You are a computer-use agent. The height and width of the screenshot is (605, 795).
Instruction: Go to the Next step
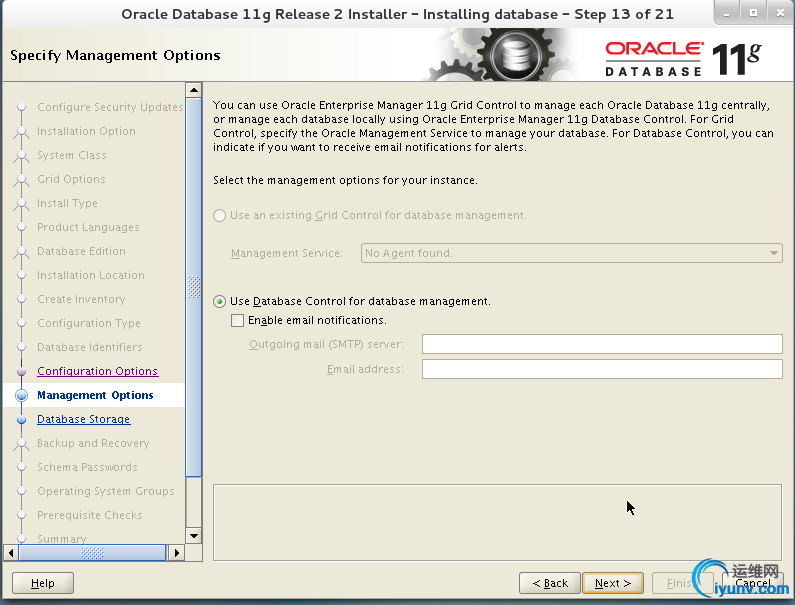(x=613, y=583)
